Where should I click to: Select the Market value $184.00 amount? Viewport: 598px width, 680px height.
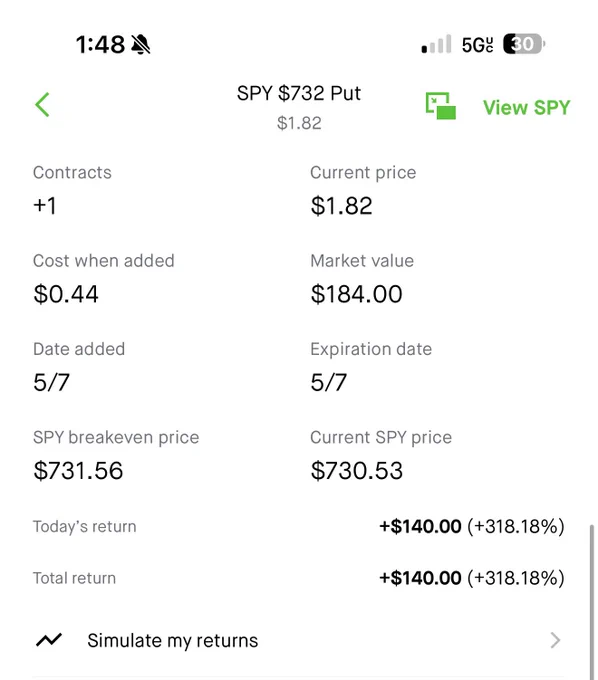[x=356, y=294]
